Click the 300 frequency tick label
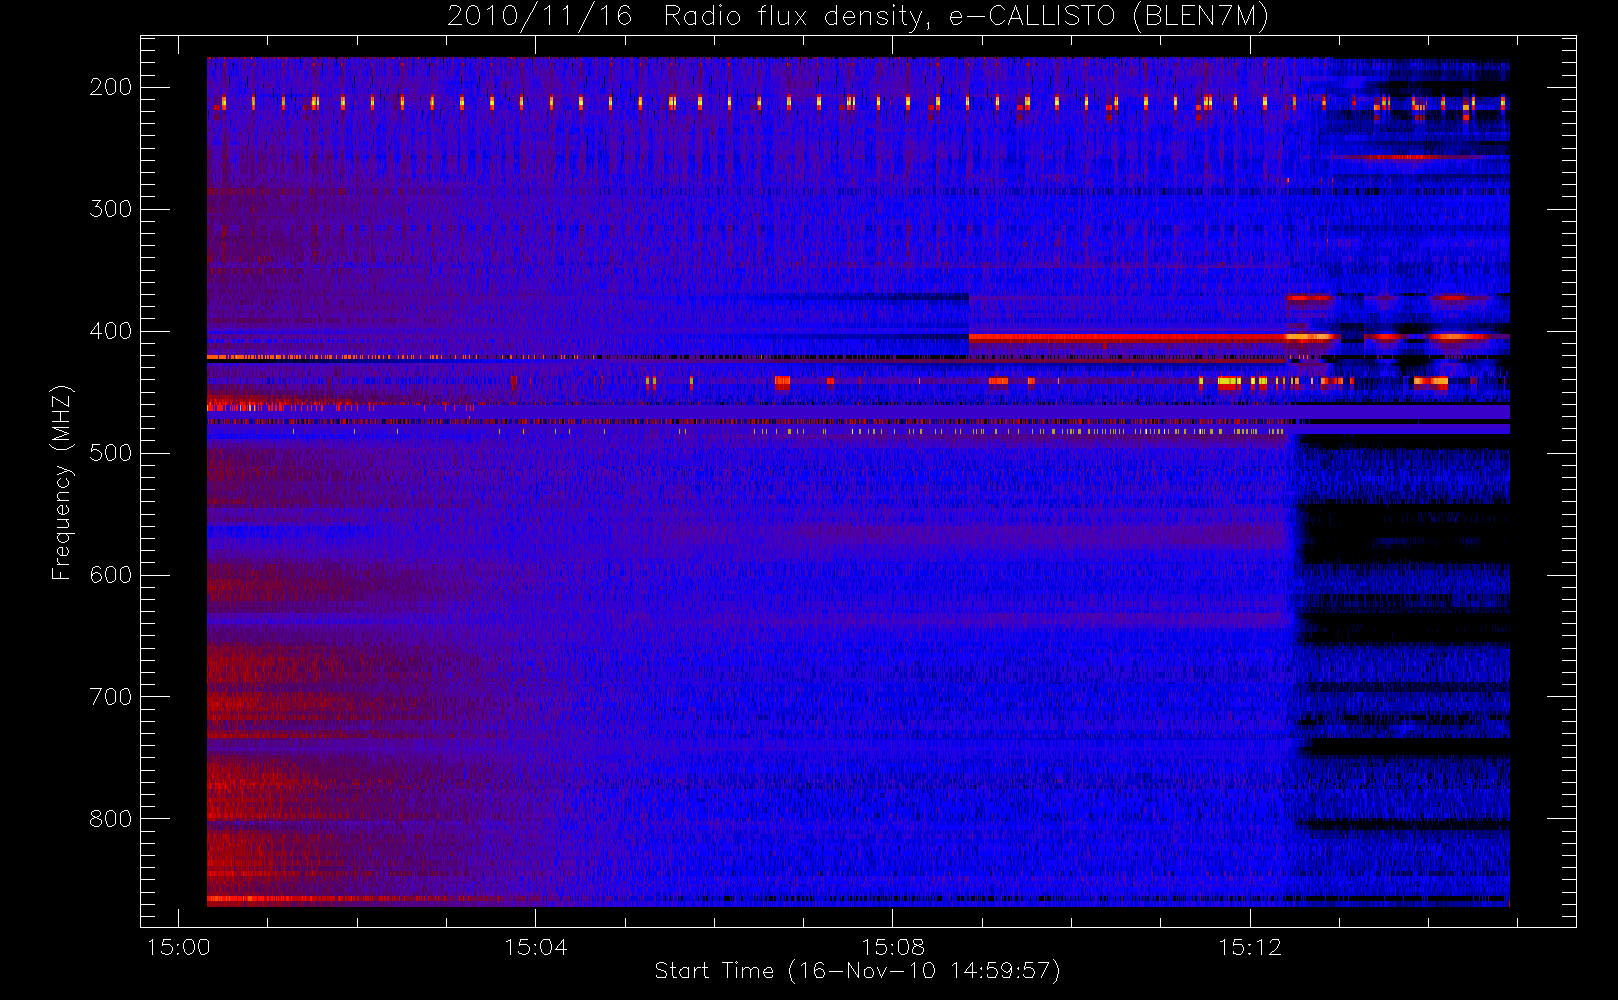 tap(111, 209)
